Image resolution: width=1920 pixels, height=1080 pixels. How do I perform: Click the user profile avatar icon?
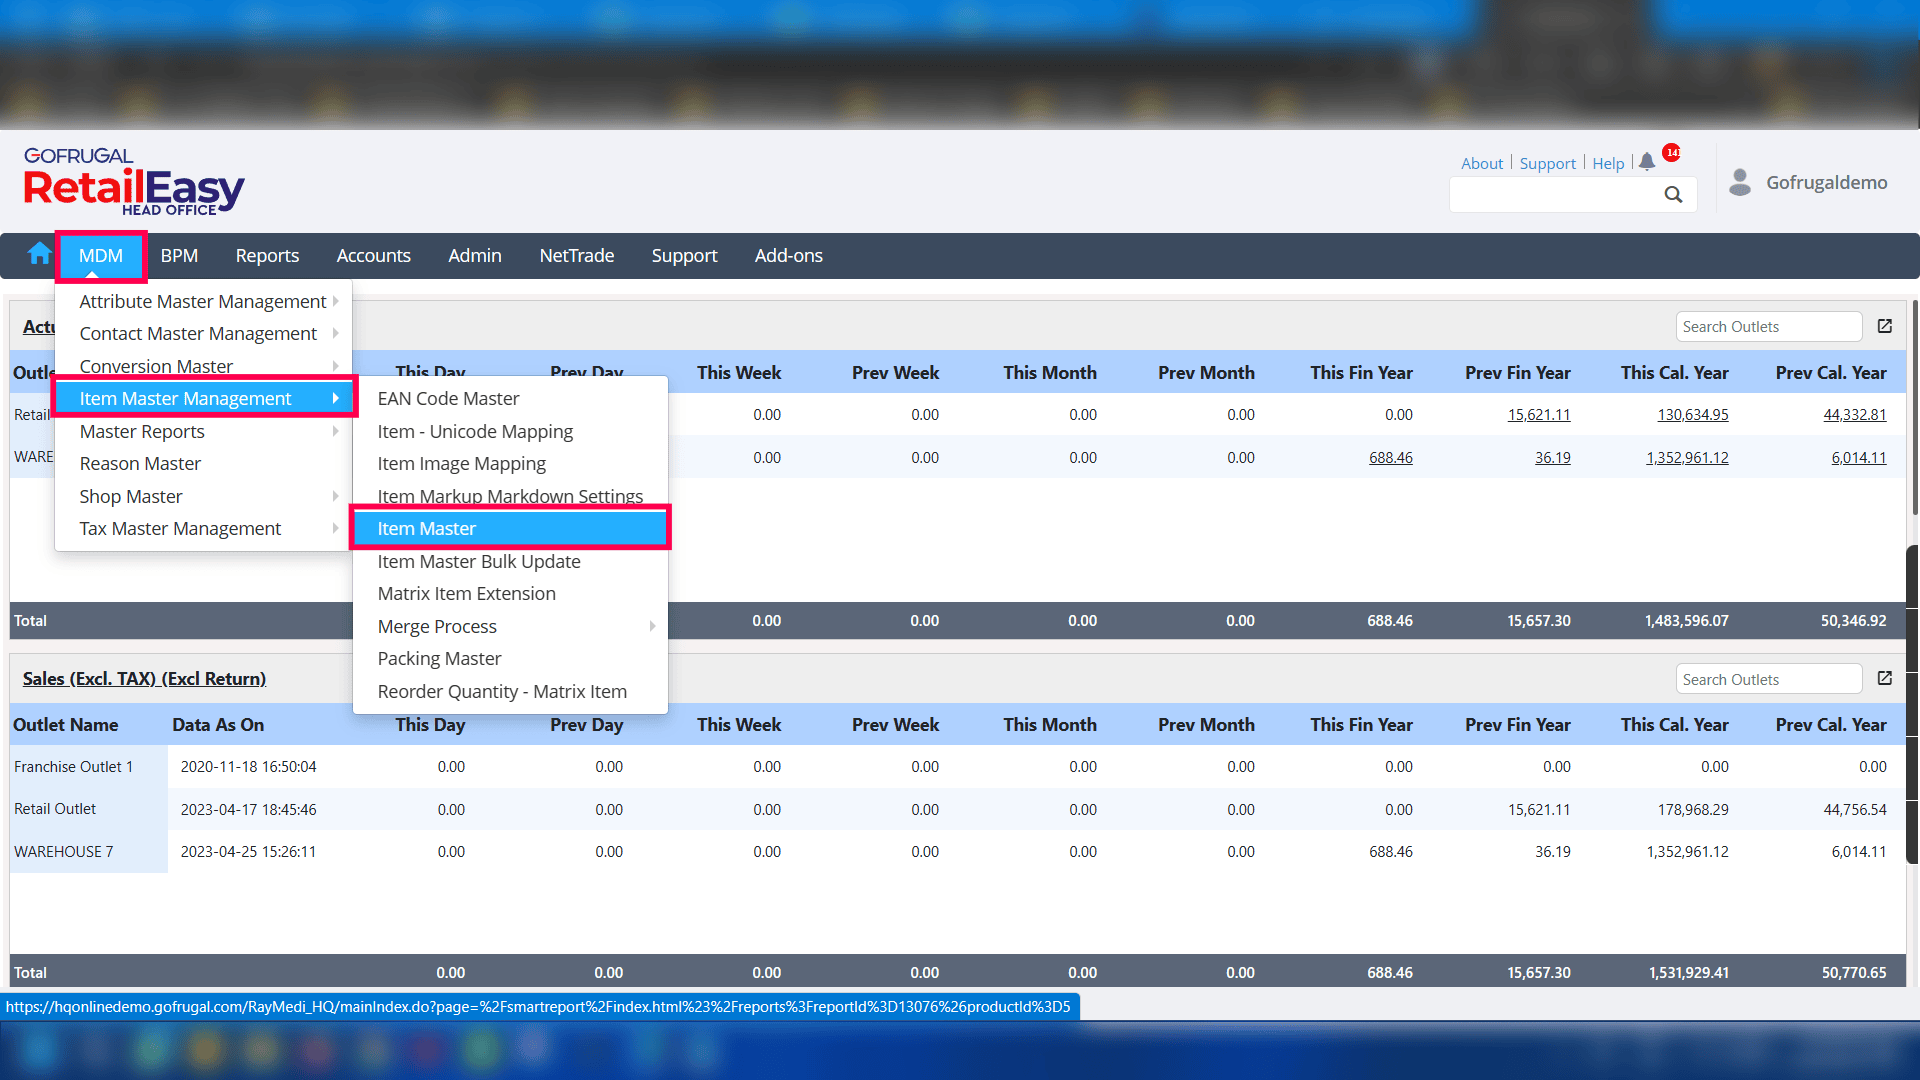coord(1740,182)
